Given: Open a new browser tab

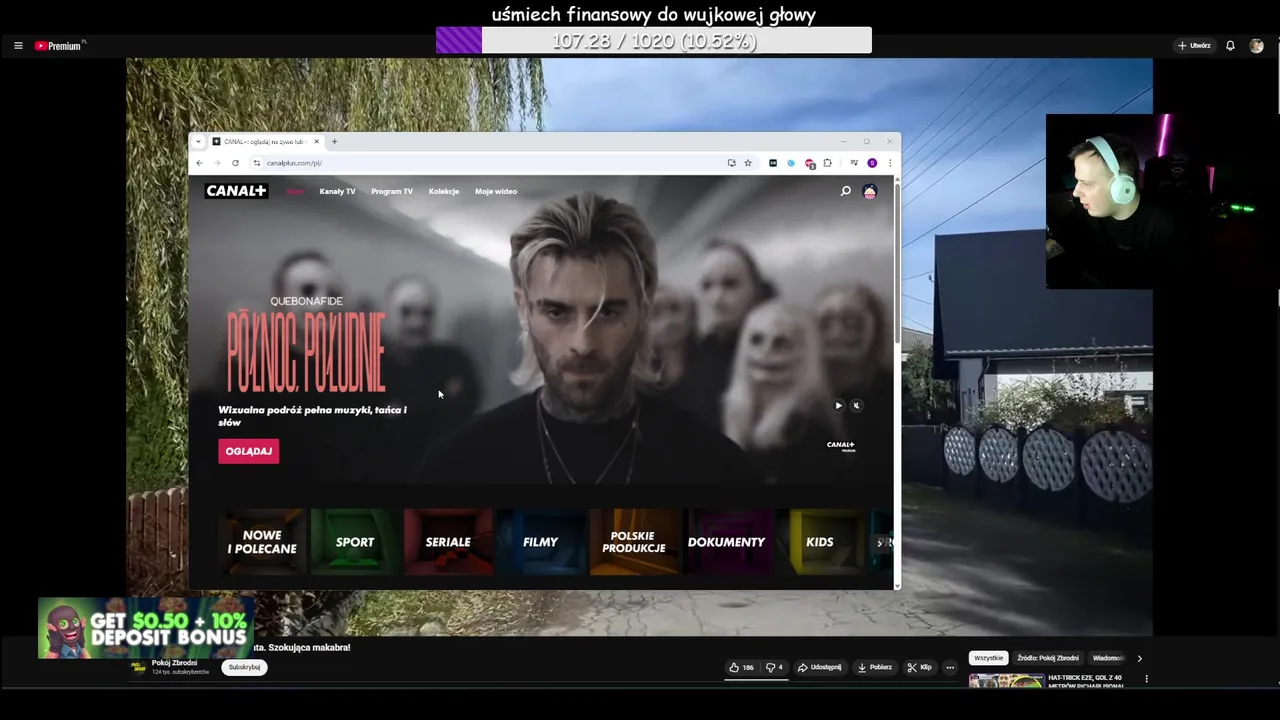Looking at the screenshot, I should (x=334, y=141).
